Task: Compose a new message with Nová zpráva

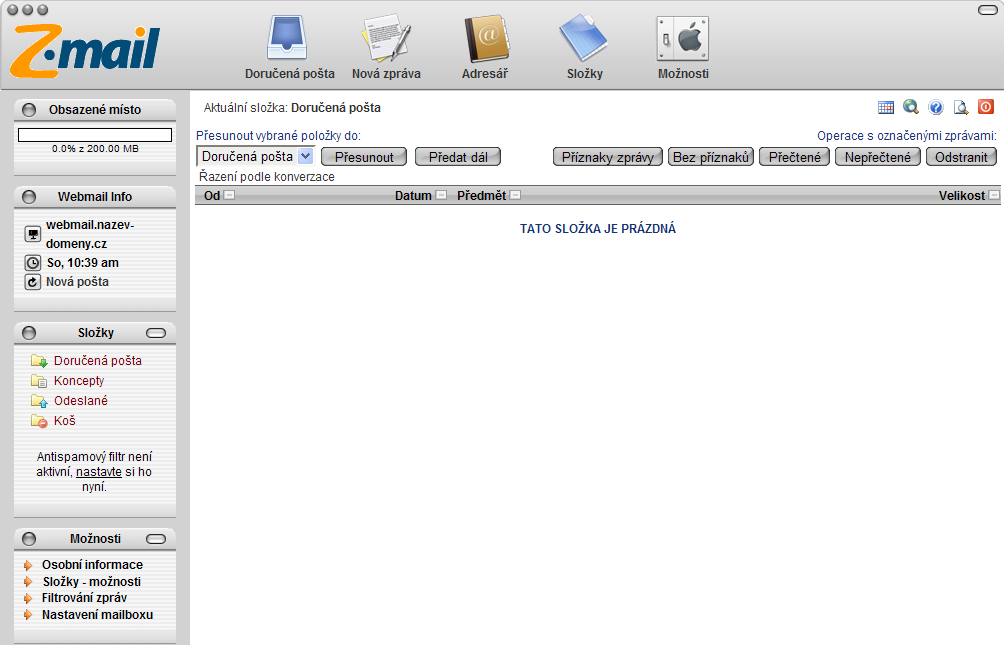Action: (386, 47)
